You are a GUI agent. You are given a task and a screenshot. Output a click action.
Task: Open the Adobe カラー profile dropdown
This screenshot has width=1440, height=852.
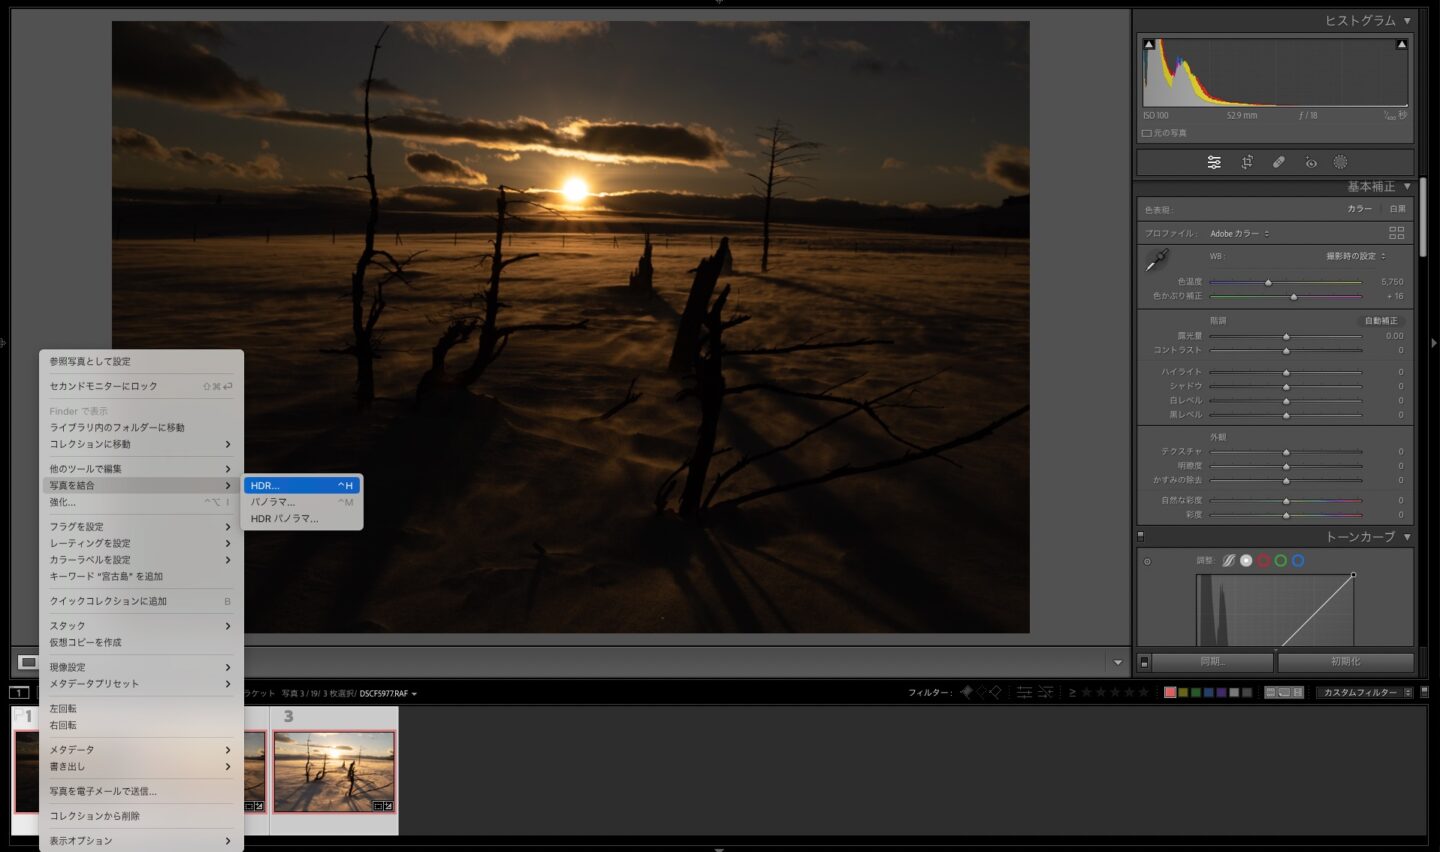(1239, 234)
